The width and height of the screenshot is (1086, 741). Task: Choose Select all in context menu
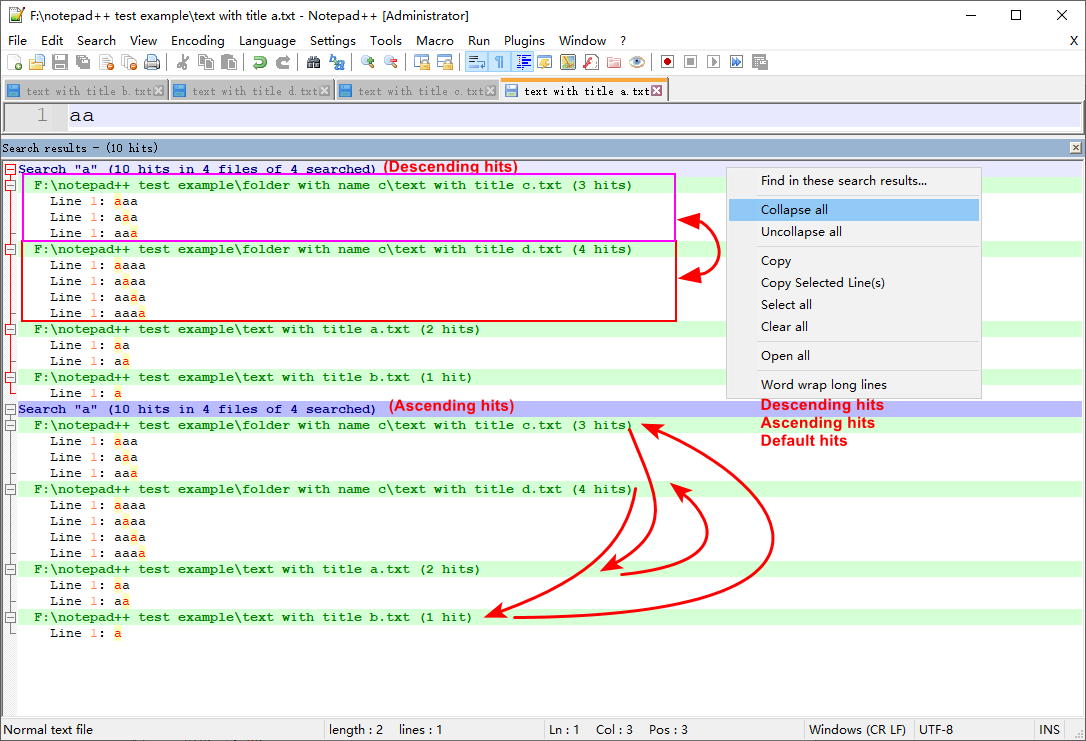pyautogui.click(x=853, y=305)
